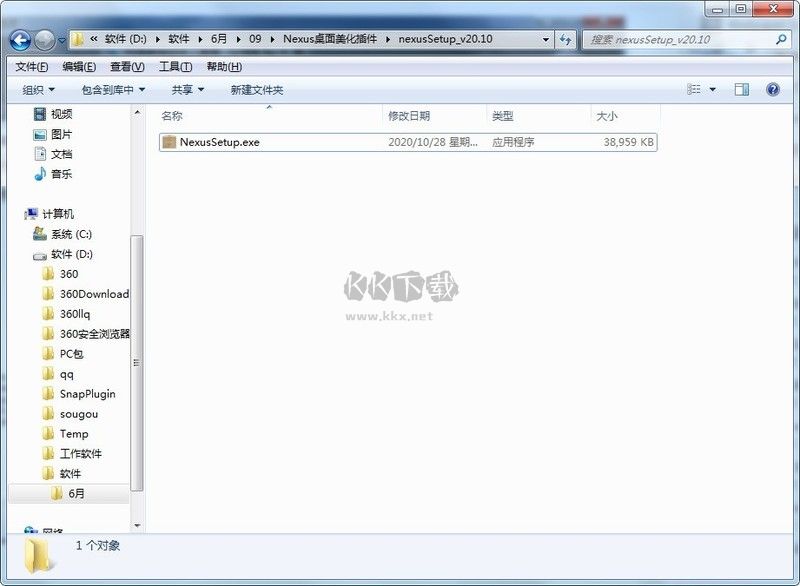Select the NexusSetup.exe file name
Screen dimensions: 800x586
click(219, 142)
